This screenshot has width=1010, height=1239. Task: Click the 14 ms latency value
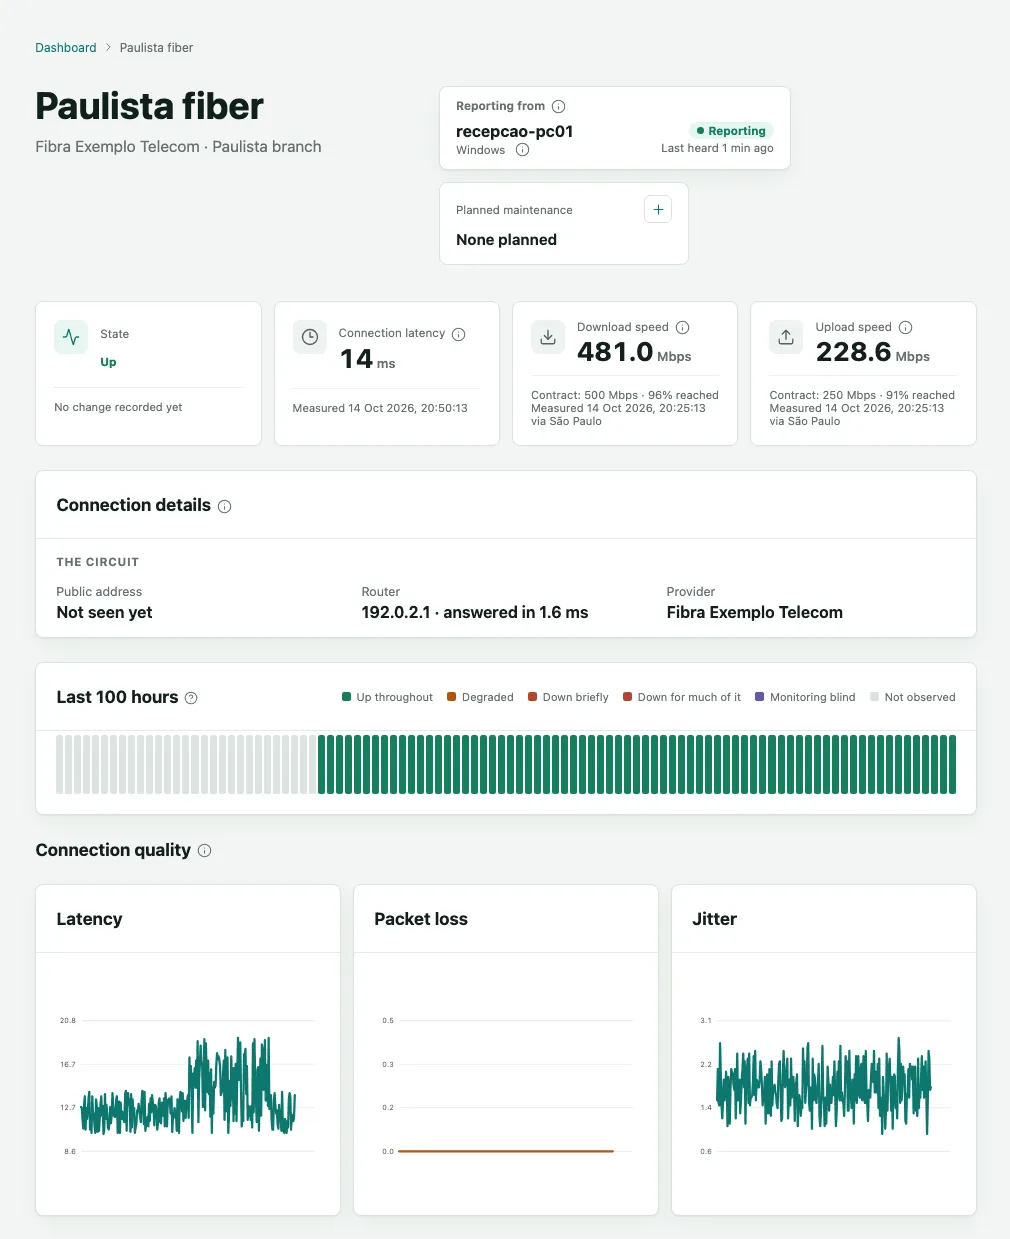tap(367, 359)
